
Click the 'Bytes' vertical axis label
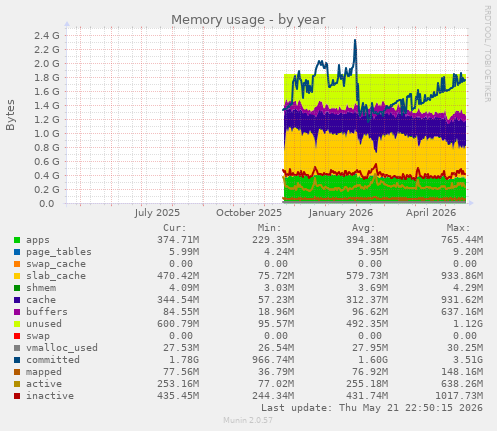[10, 115]
